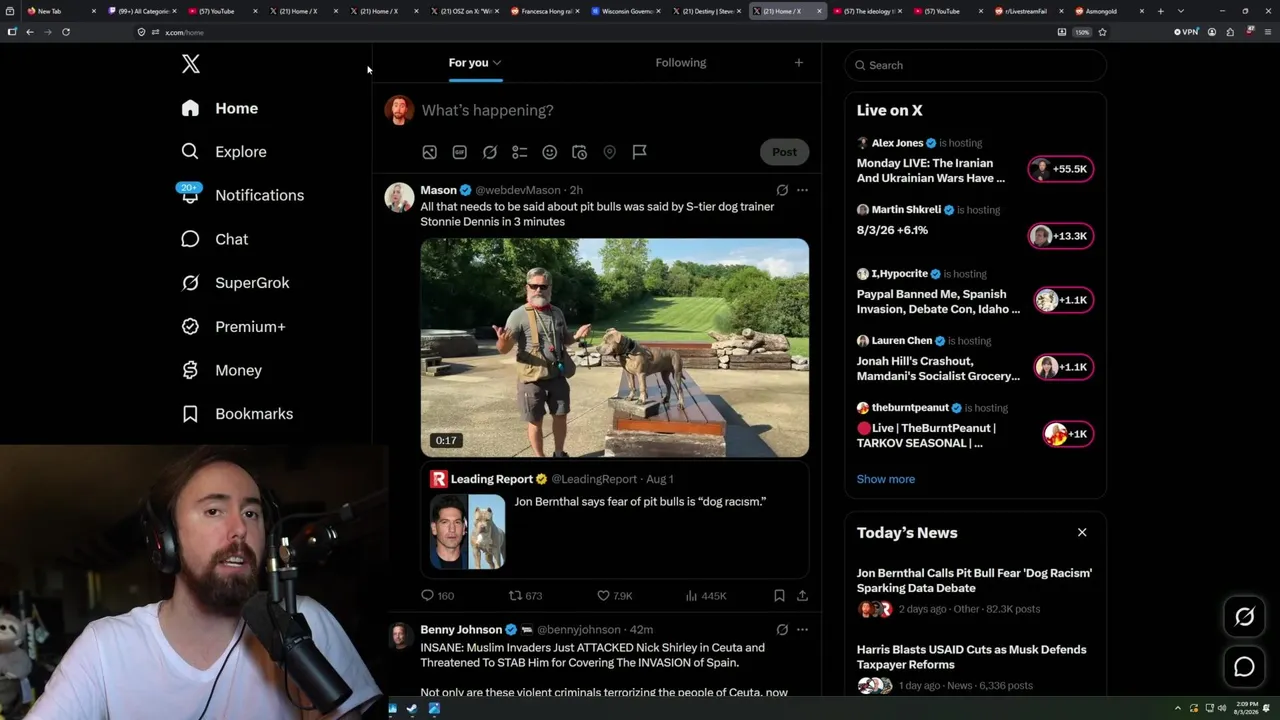Image resolution: width=1280 pixels, height=720 pixels.
Task: Click the Grok icon in composer toolbar
Action: [489, 152]
